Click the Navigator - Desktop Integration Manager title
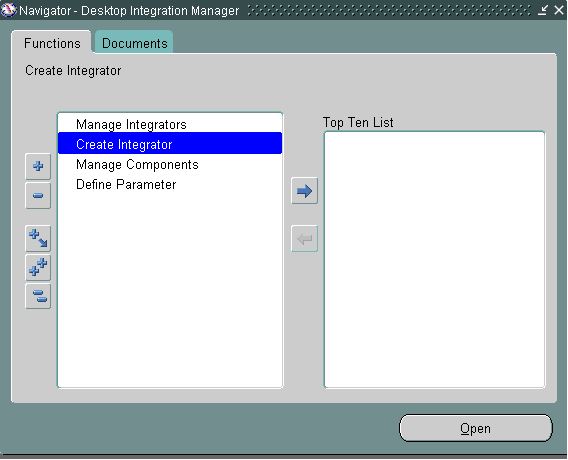Image resolution: width=568 pixels, height=460 pixels. [x=129, y=11]
